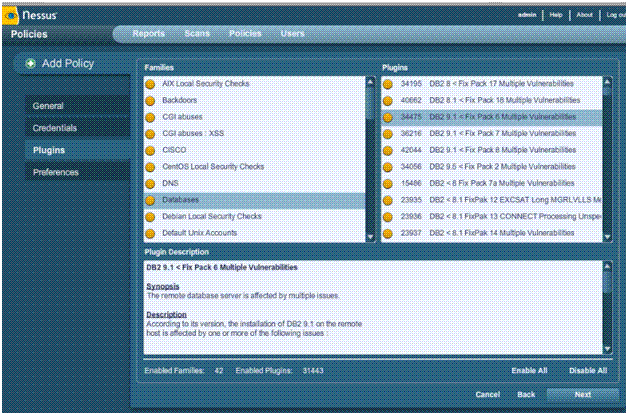Screen dimensions: 628x415
Task: Go to the Credentials policy section
Action: click(78, 128)
